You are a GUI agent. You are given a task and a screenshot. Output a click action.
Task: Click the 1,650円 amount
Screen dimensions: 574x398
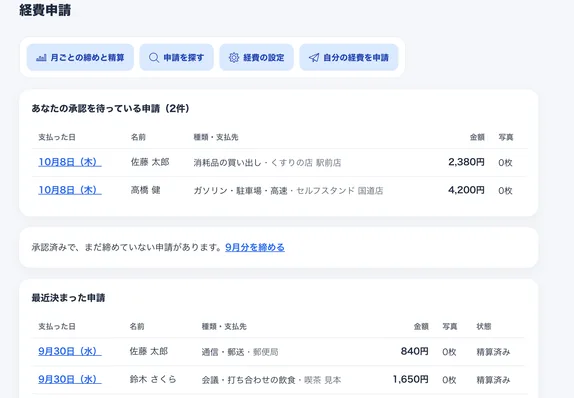410,379
